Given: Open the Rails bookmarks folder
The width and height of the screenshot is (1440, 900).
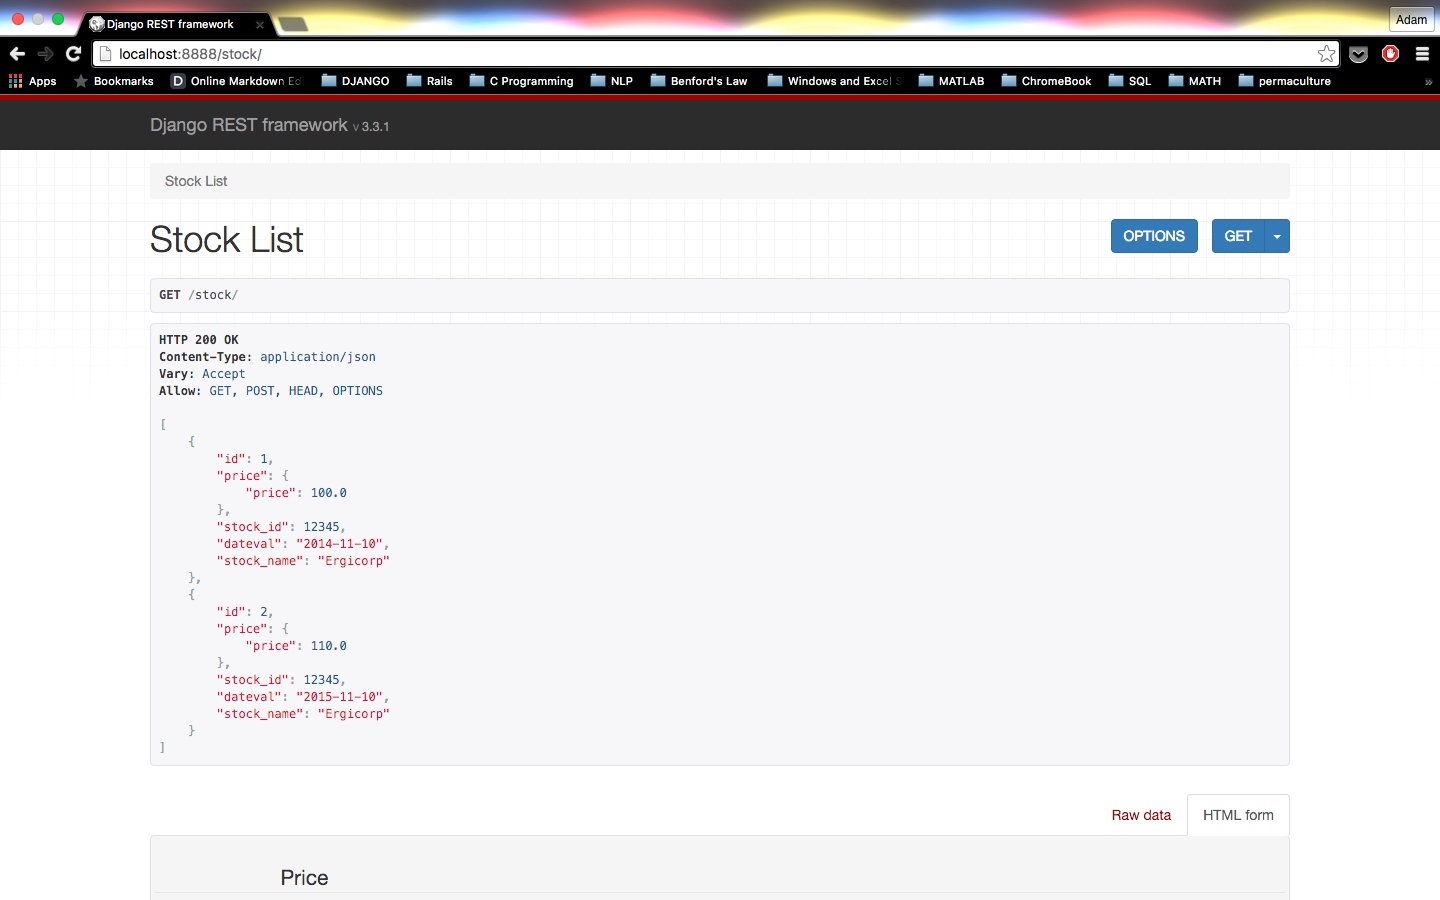Looking at the screenshot, I should click(429, 81).
